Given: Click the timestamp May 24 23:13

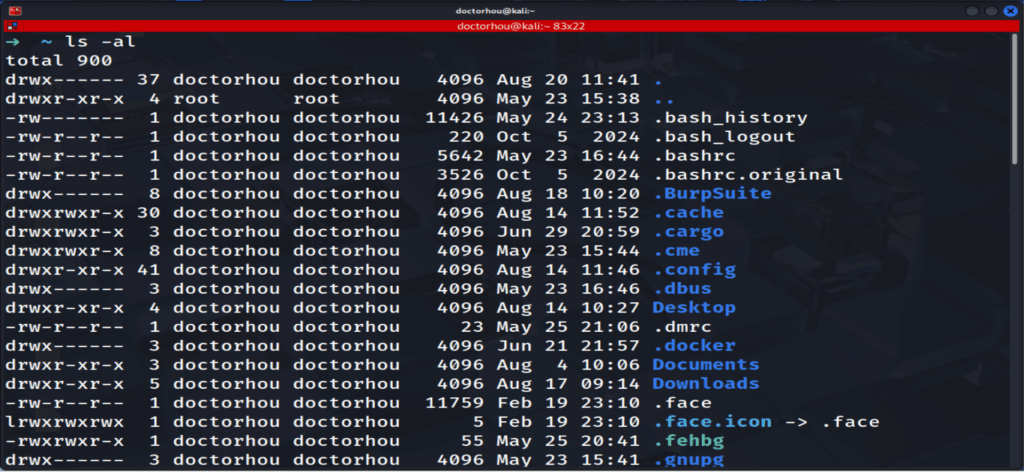Looking at the screenshot, I should 568,118.
